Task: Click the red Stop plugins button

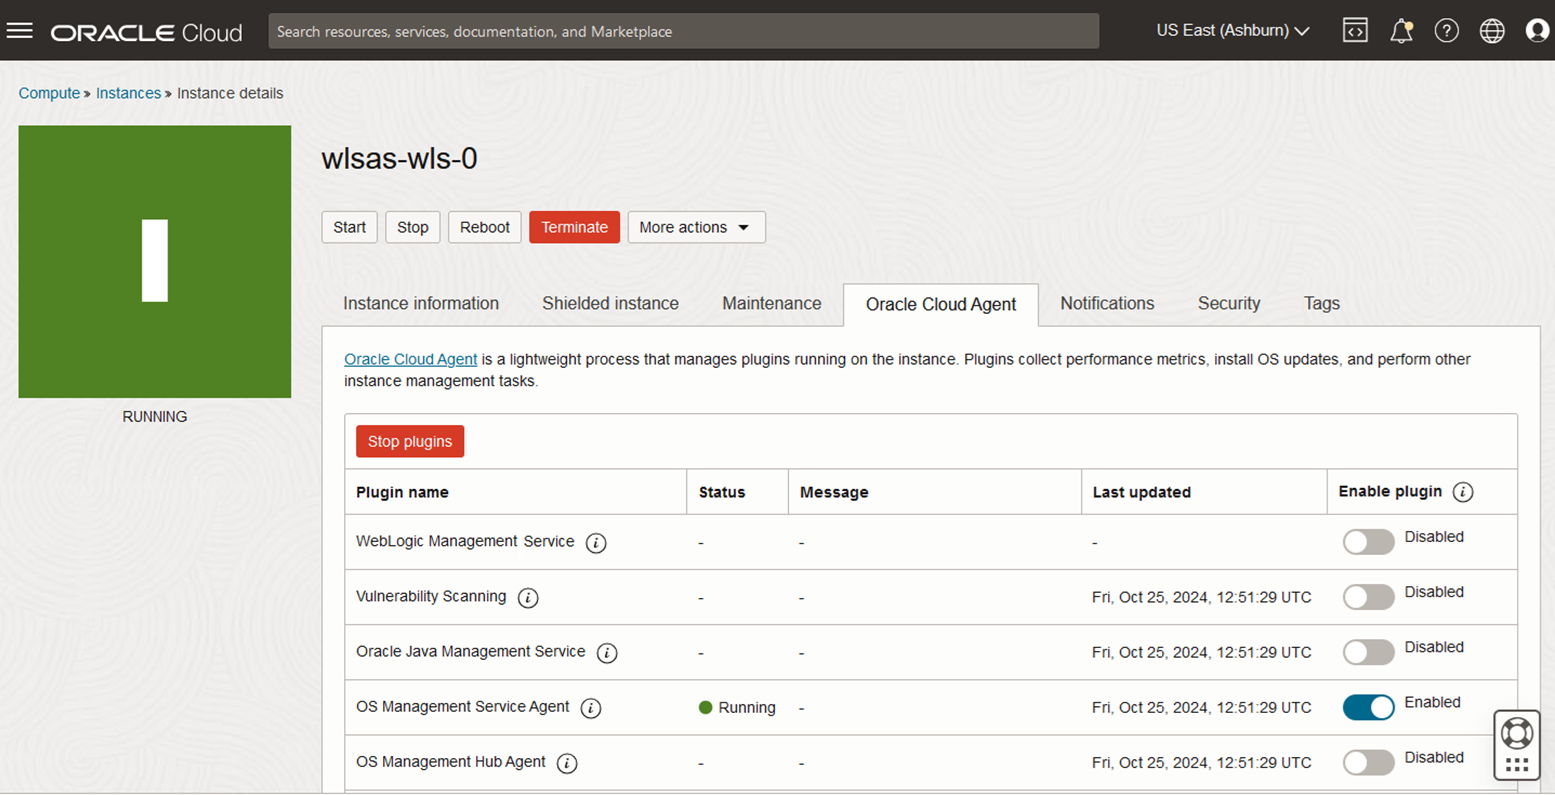Action: 410,441
